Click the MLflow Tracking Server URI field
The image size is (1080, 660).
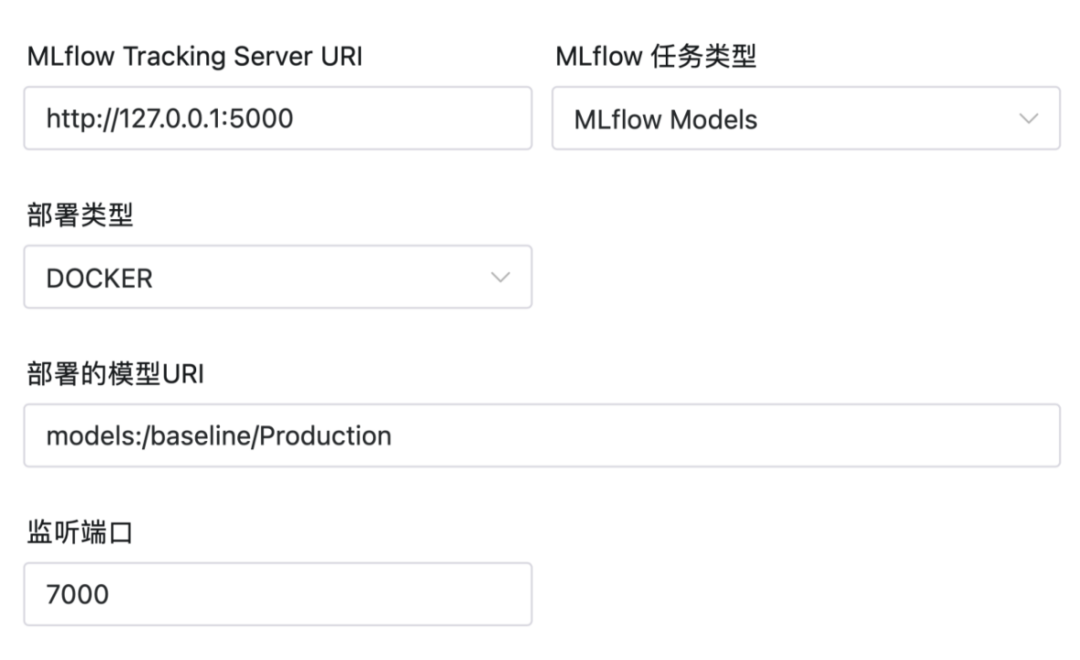pyautogui.click(x=400, y=119)
